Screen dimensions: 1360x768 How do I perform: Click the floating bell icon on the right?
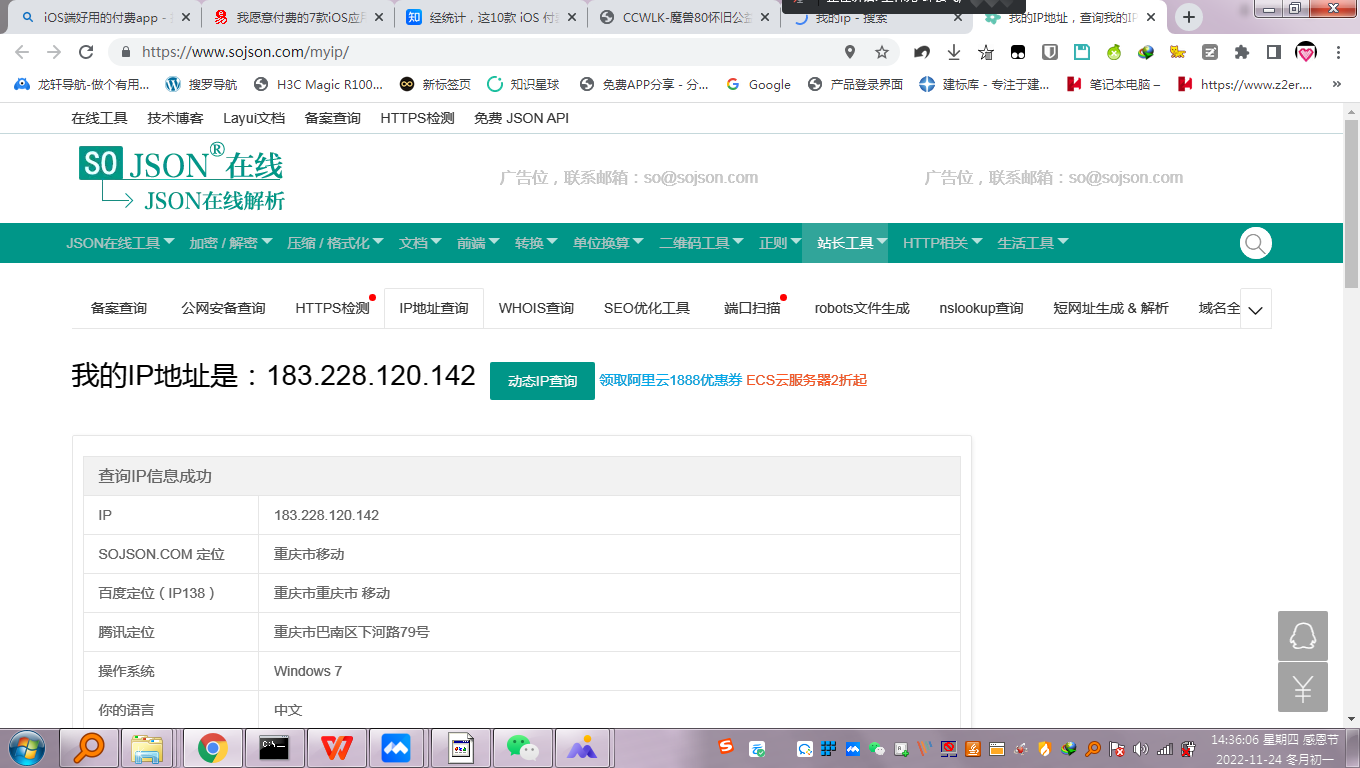coord(1301,635)
